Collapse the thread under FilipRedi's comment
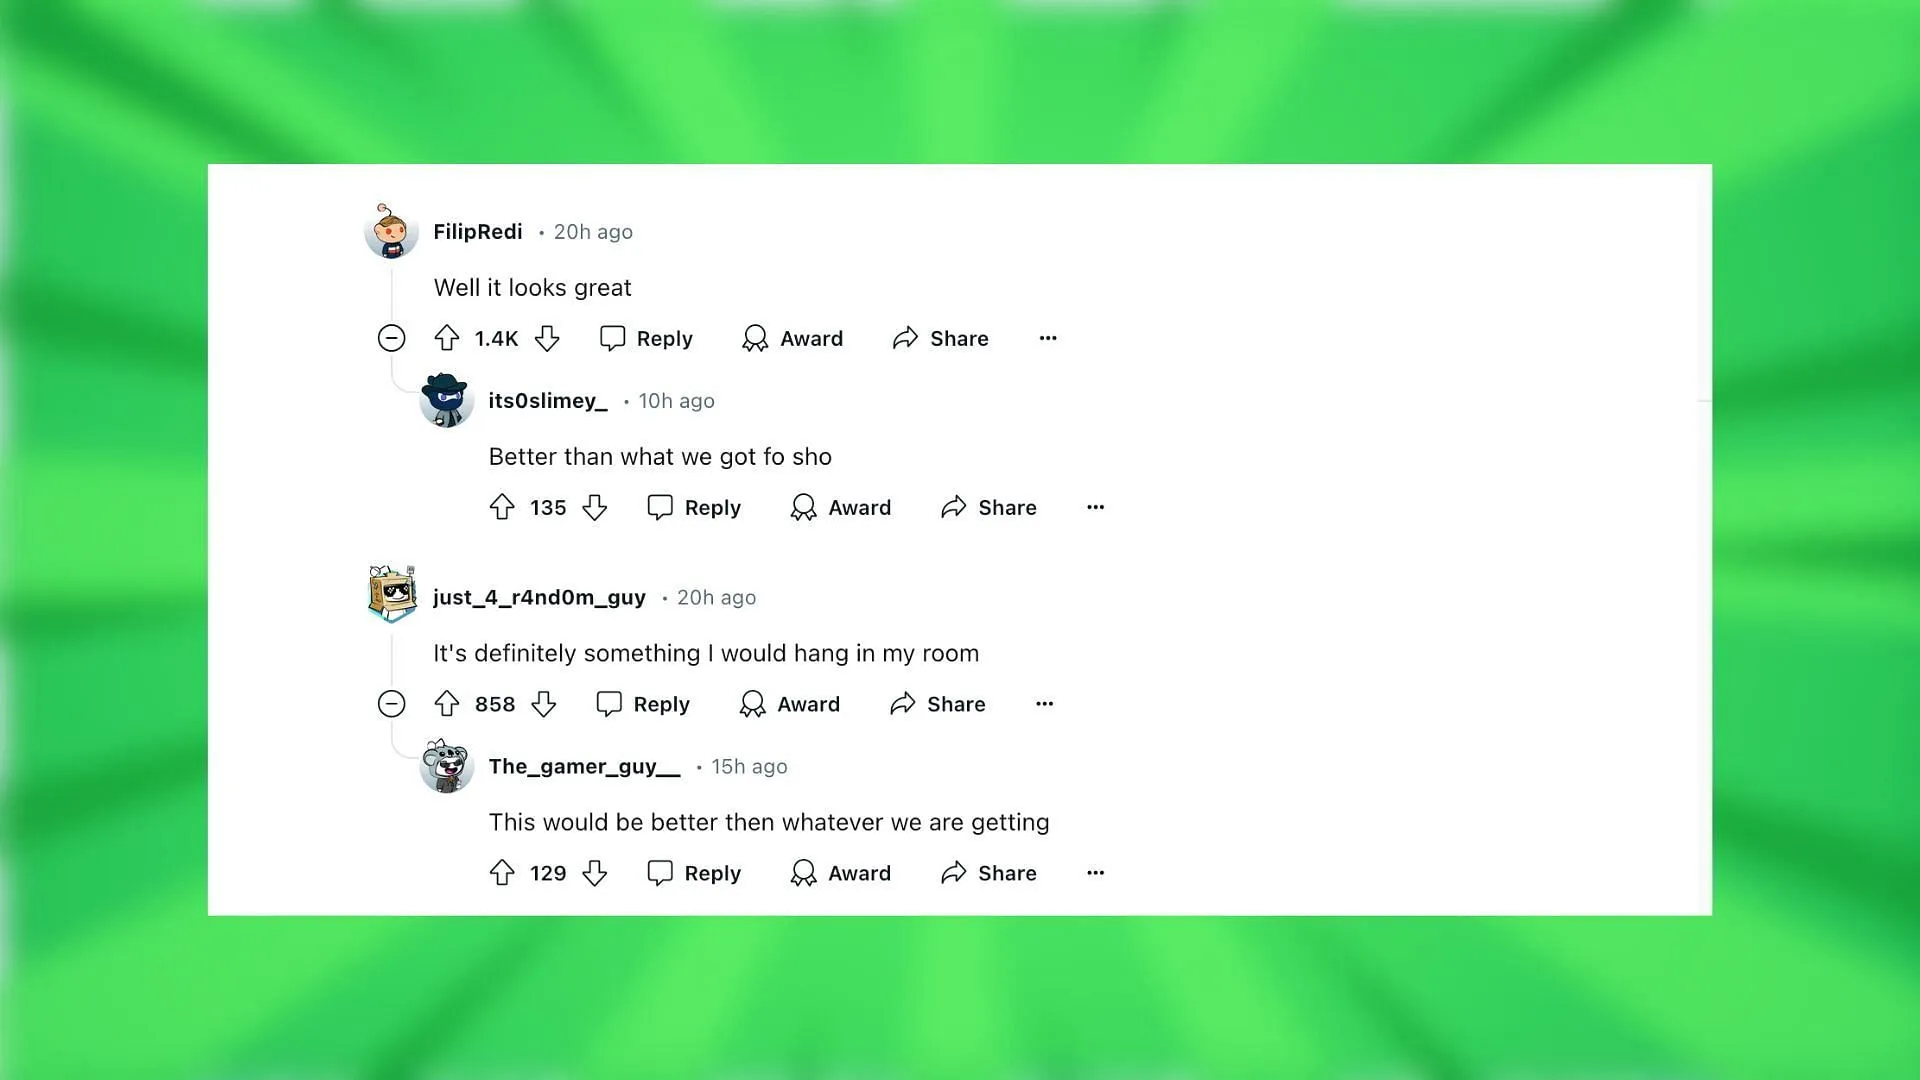 click(x=392, y=338)
